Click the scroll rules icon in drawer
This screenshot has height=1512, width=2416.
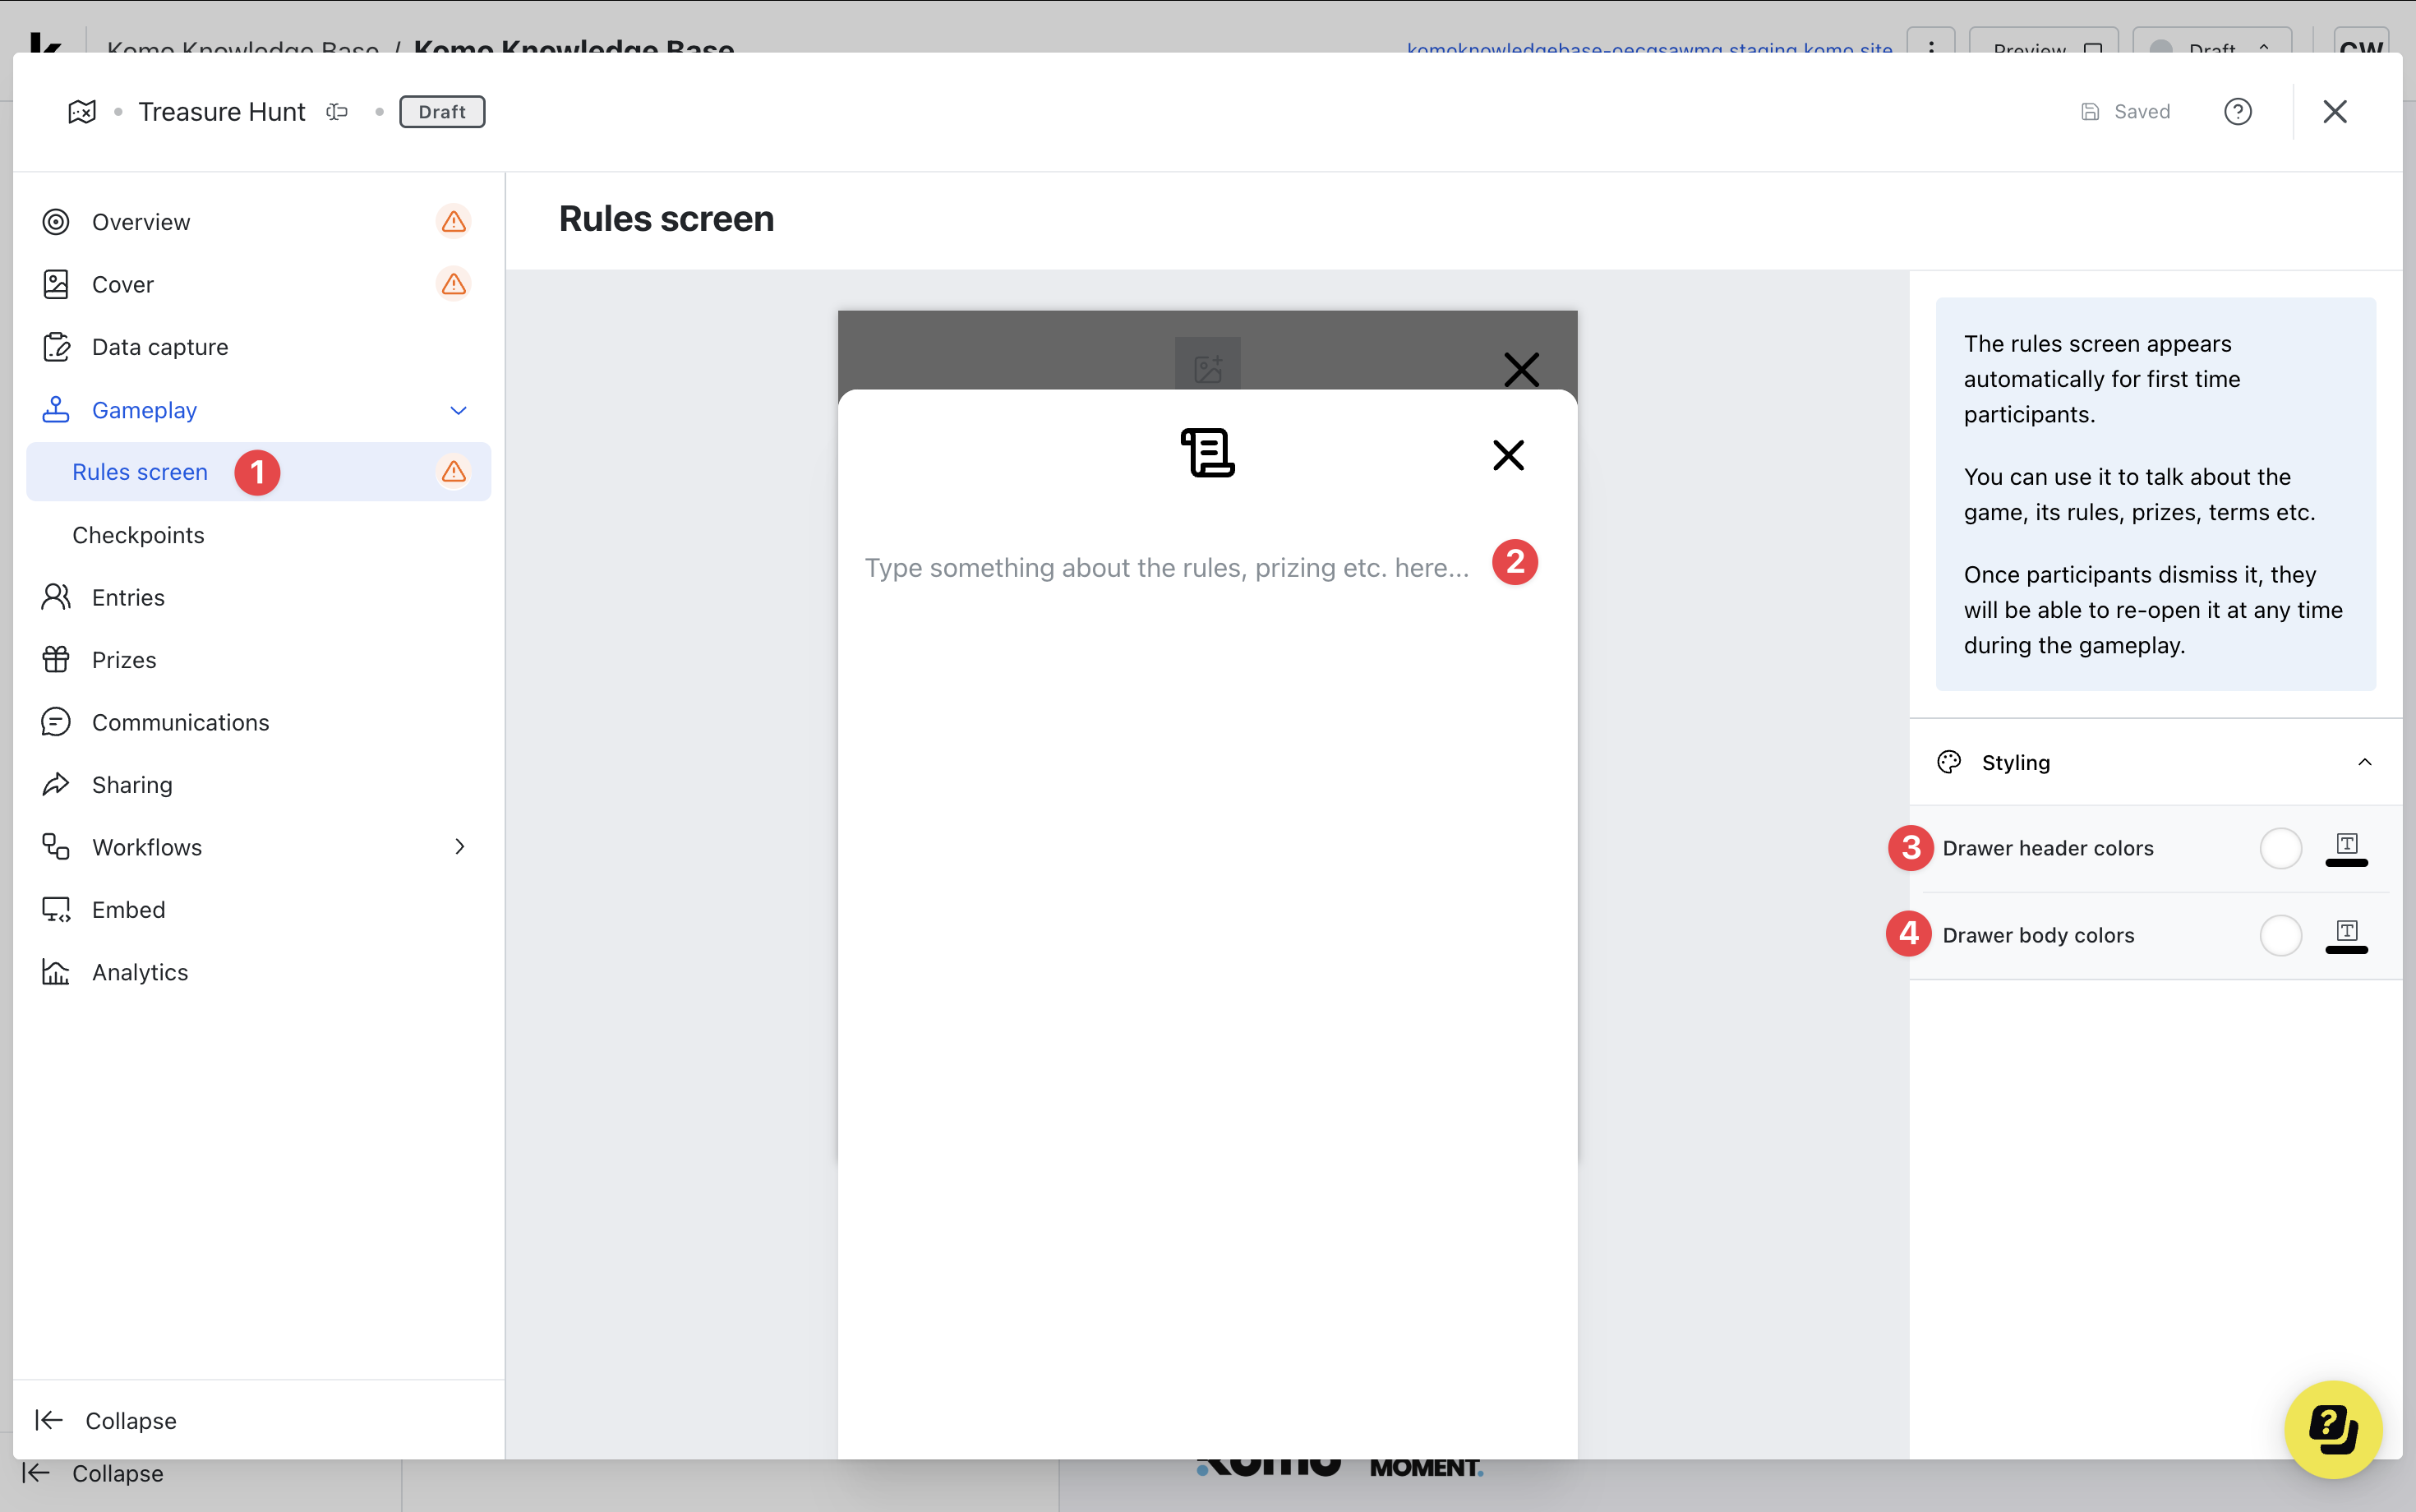point(1207,453)
